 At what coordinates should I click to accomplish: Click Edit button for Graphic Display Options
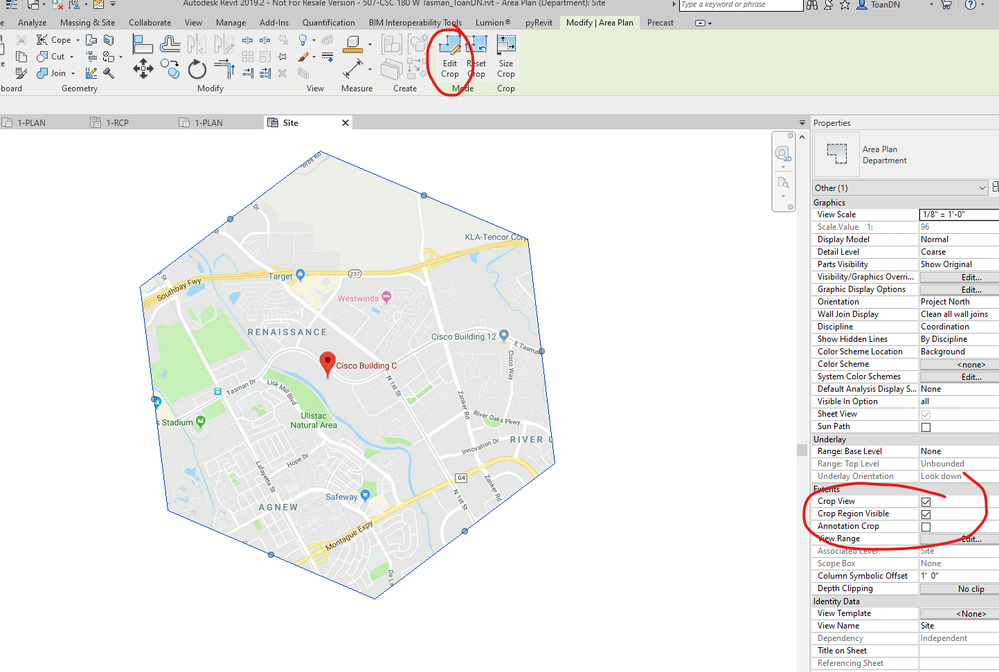click(x=959, y=290)
